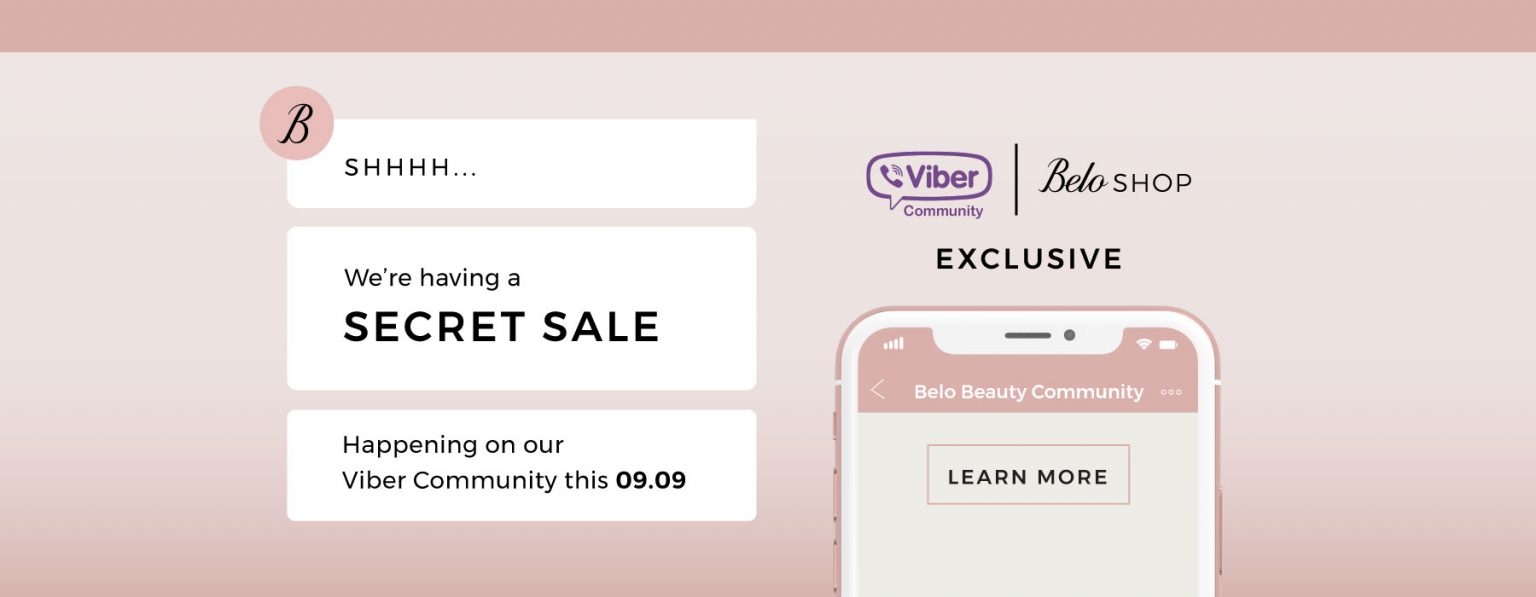The height and width of the screenshot is (597, 1536).
Task: Click the phone front camera dot
Action: pos(1069,335)
